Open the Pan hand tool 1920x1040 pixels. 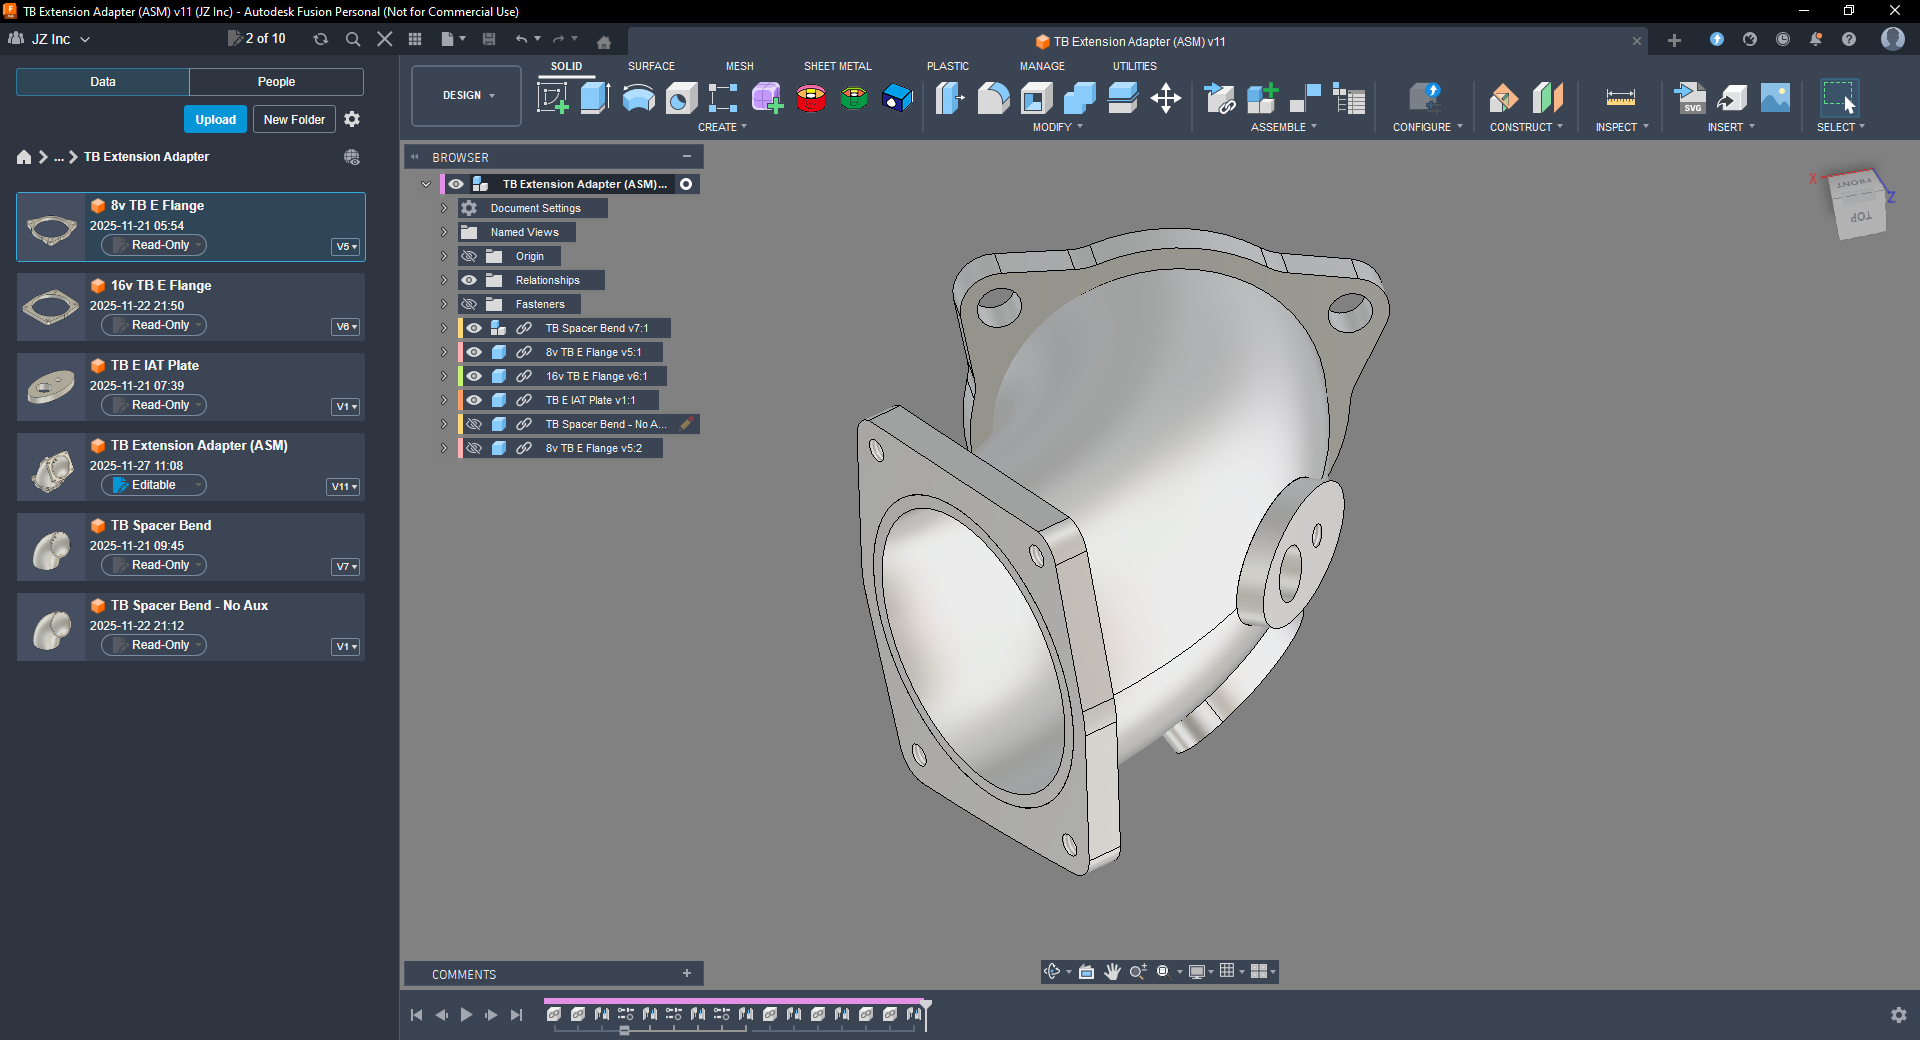[1112, 972]
